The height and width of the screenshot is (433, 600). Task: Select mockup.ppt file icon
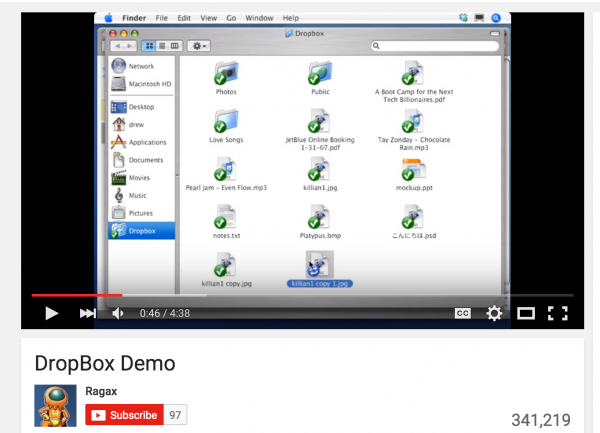pyautogui.click(x=414, y=168)
